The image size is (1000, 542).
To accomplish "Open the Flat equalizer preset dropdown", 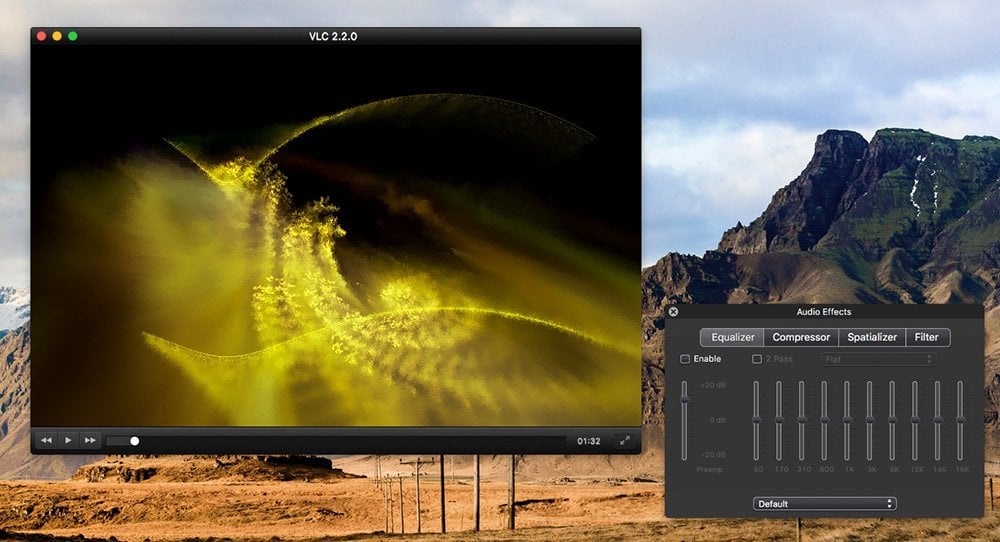I will [878, 359].
